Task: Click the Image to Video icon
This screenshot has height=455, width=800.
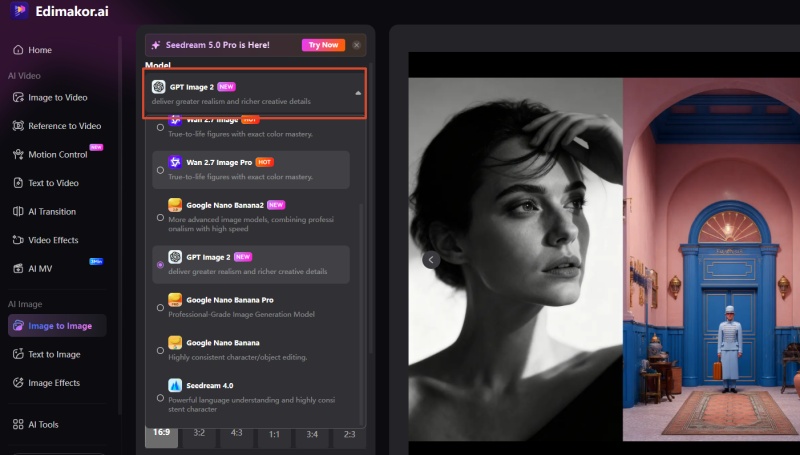Action: pos(18,97)
